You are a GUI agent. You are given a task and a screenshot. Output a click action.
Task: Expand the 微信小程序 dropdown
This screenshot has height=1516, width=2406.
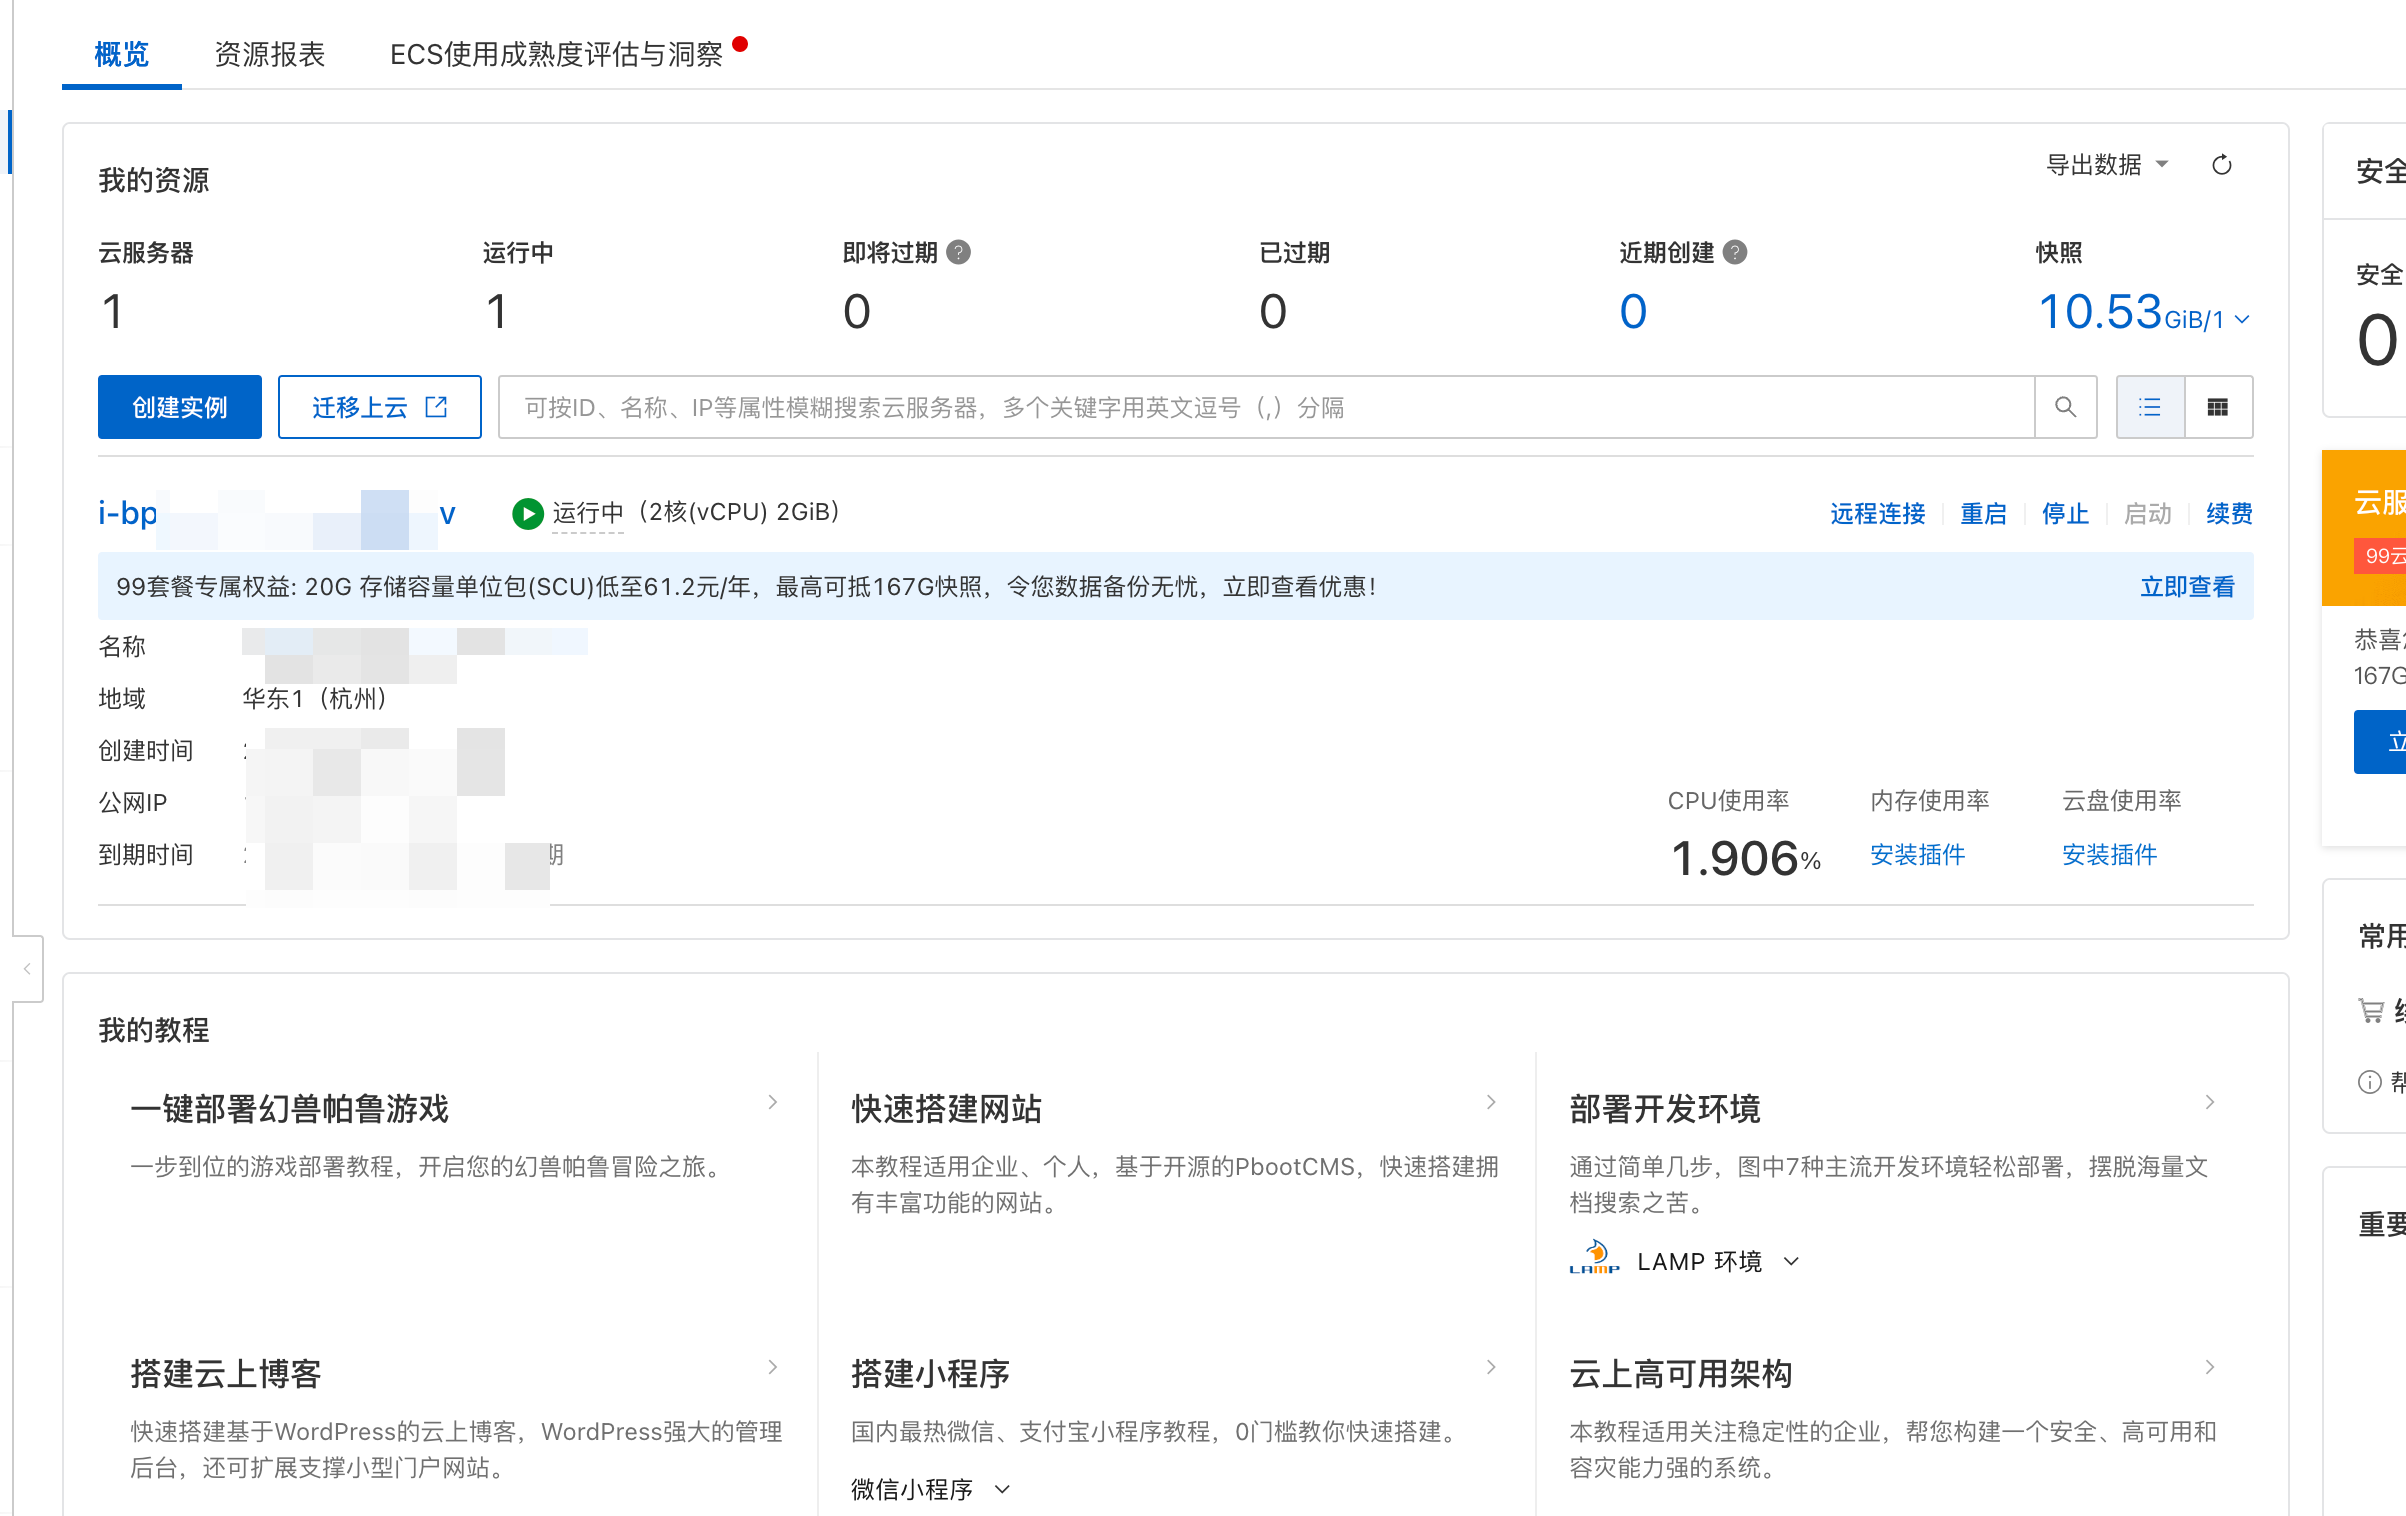[x=1002, y=1489]
